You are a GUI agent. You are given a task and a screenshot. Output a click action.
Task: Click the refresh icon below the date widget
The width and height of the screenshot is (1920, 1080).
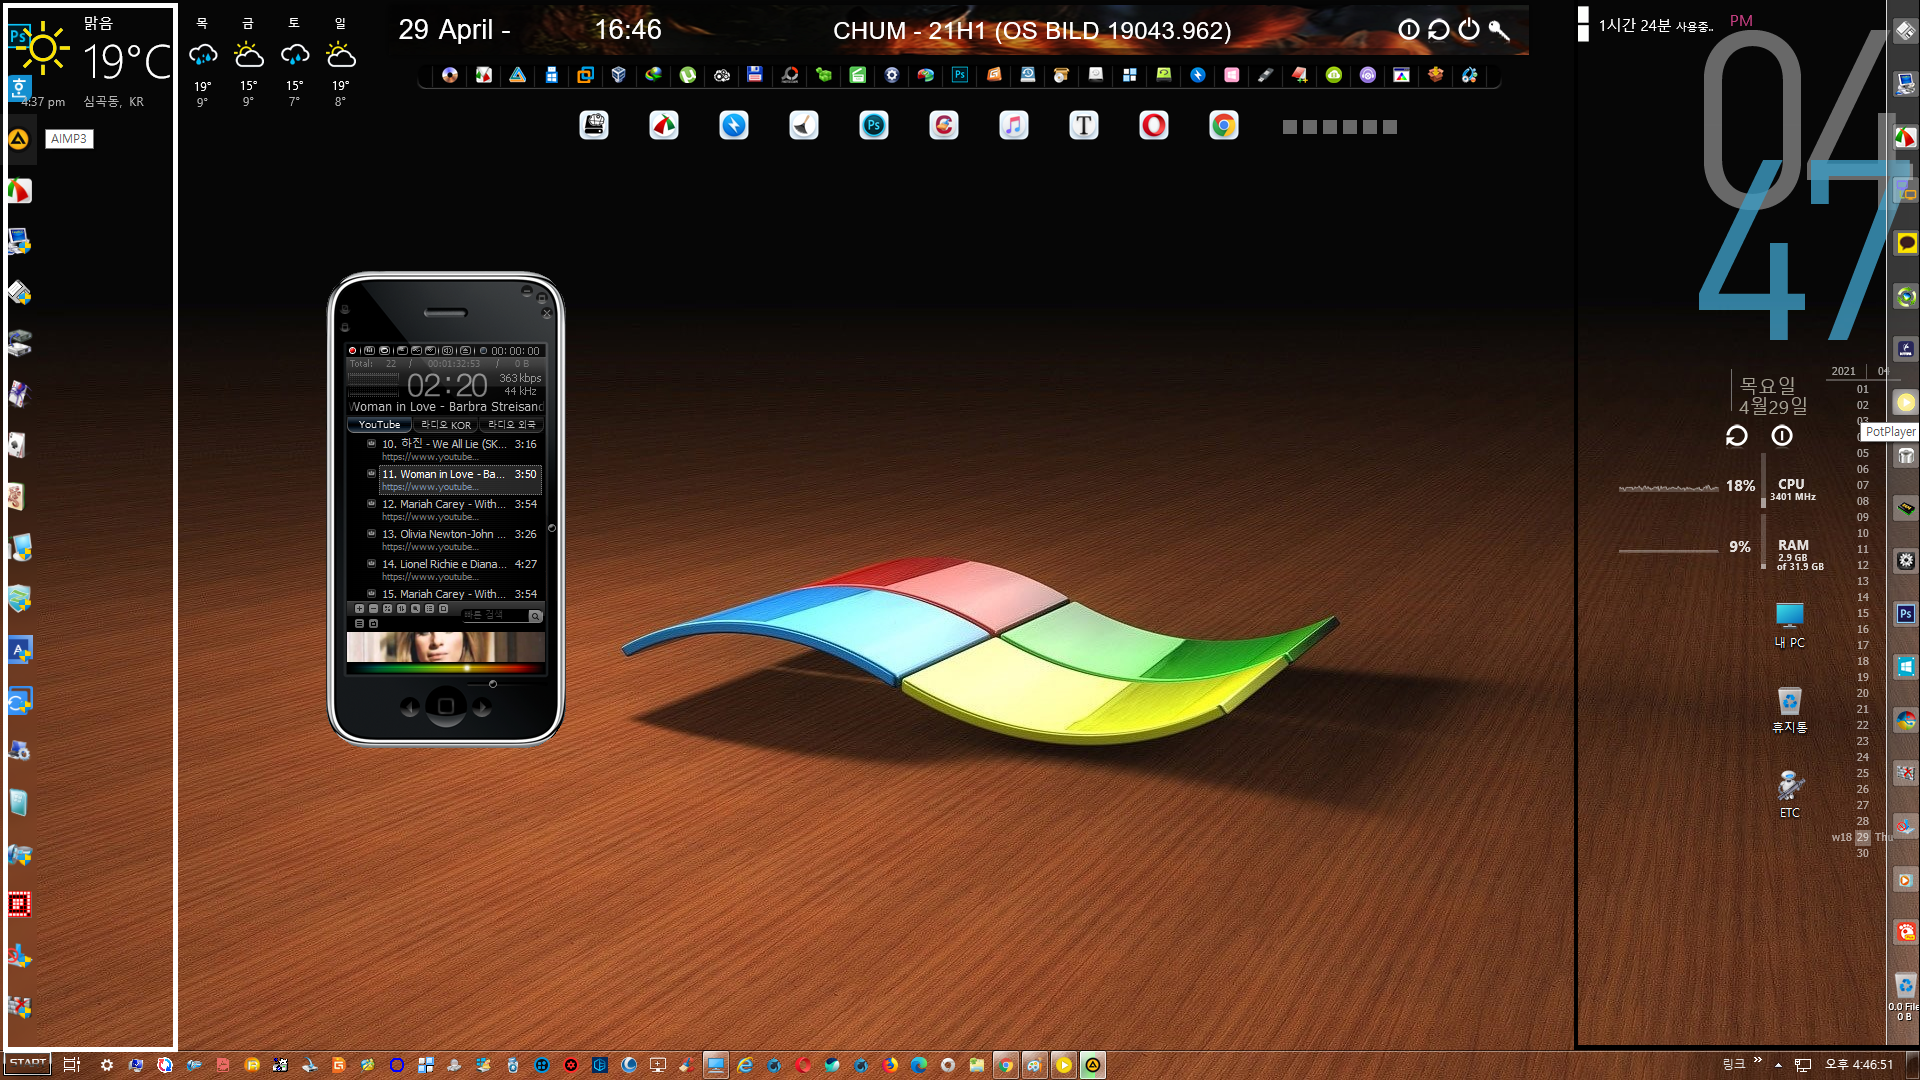[1737, 436]
